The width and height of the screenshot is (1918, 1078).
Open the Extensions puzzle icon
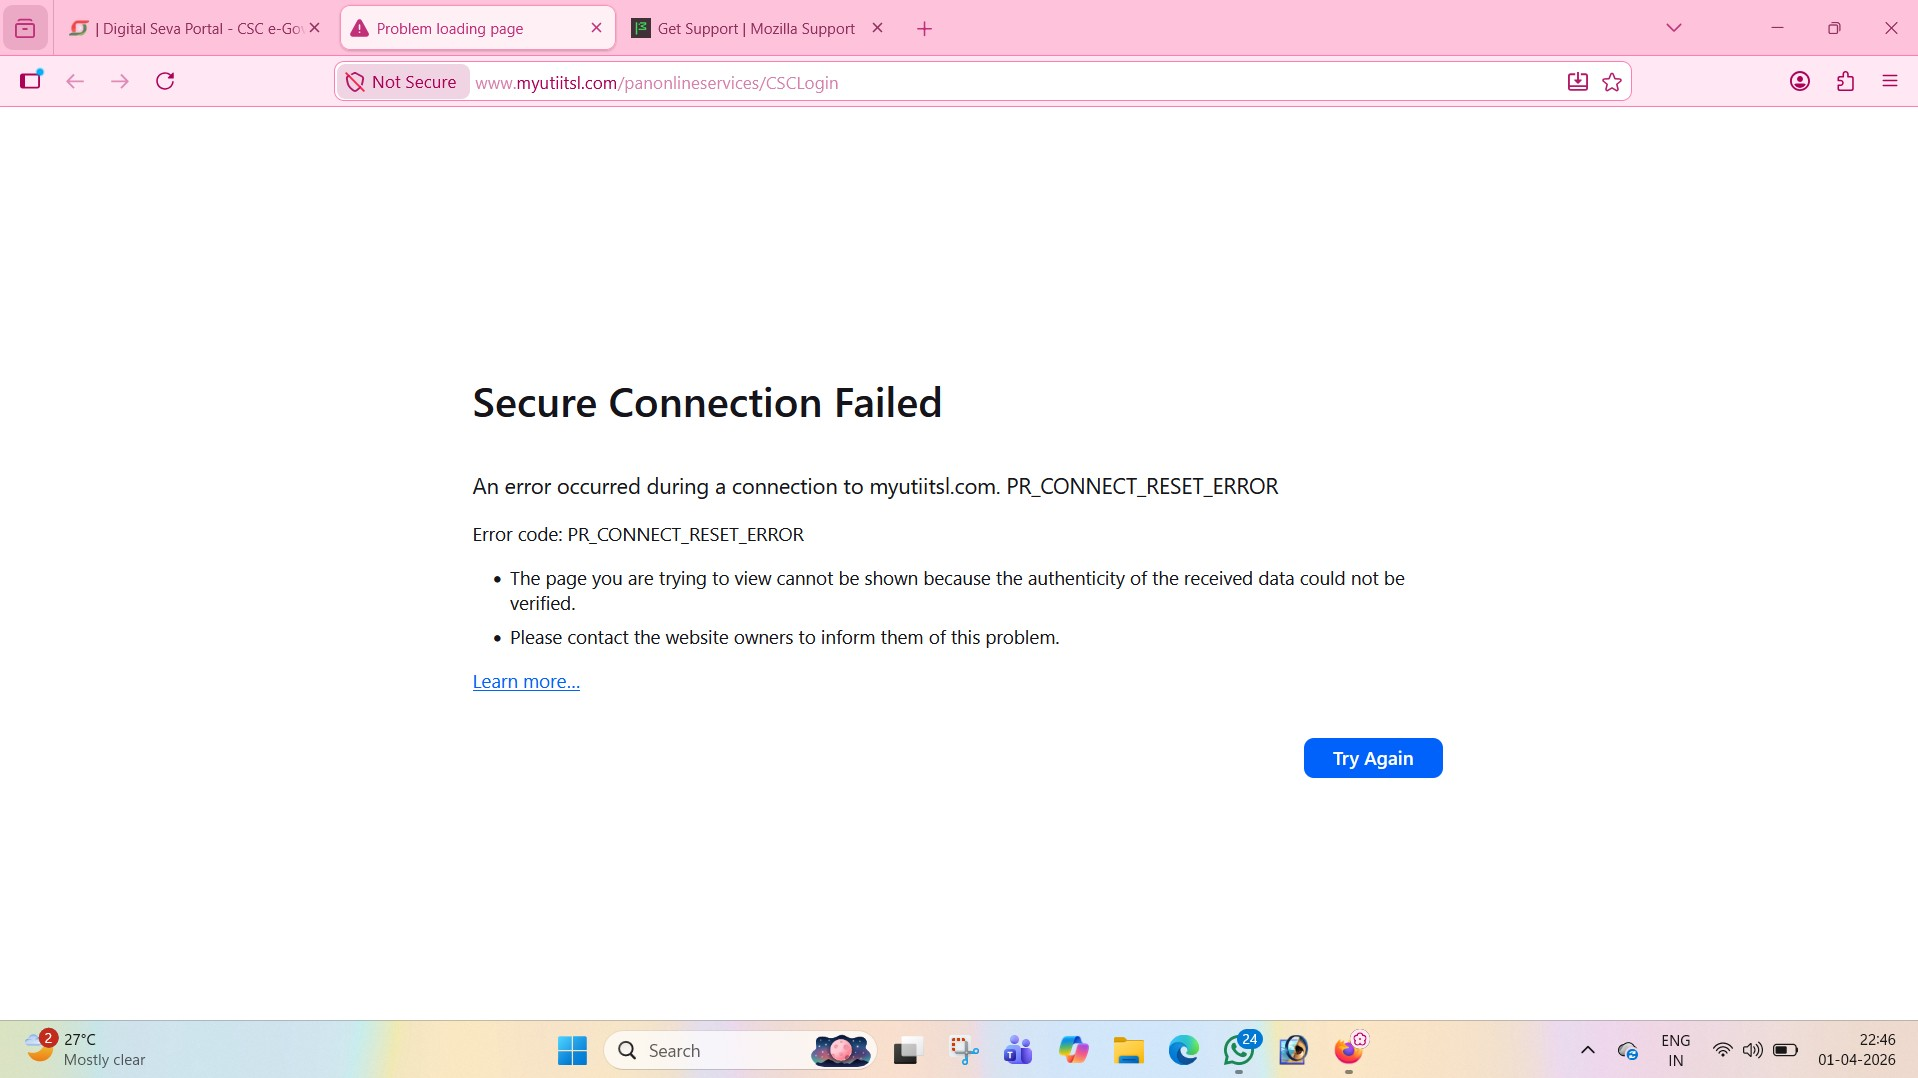pos(1845,82)
